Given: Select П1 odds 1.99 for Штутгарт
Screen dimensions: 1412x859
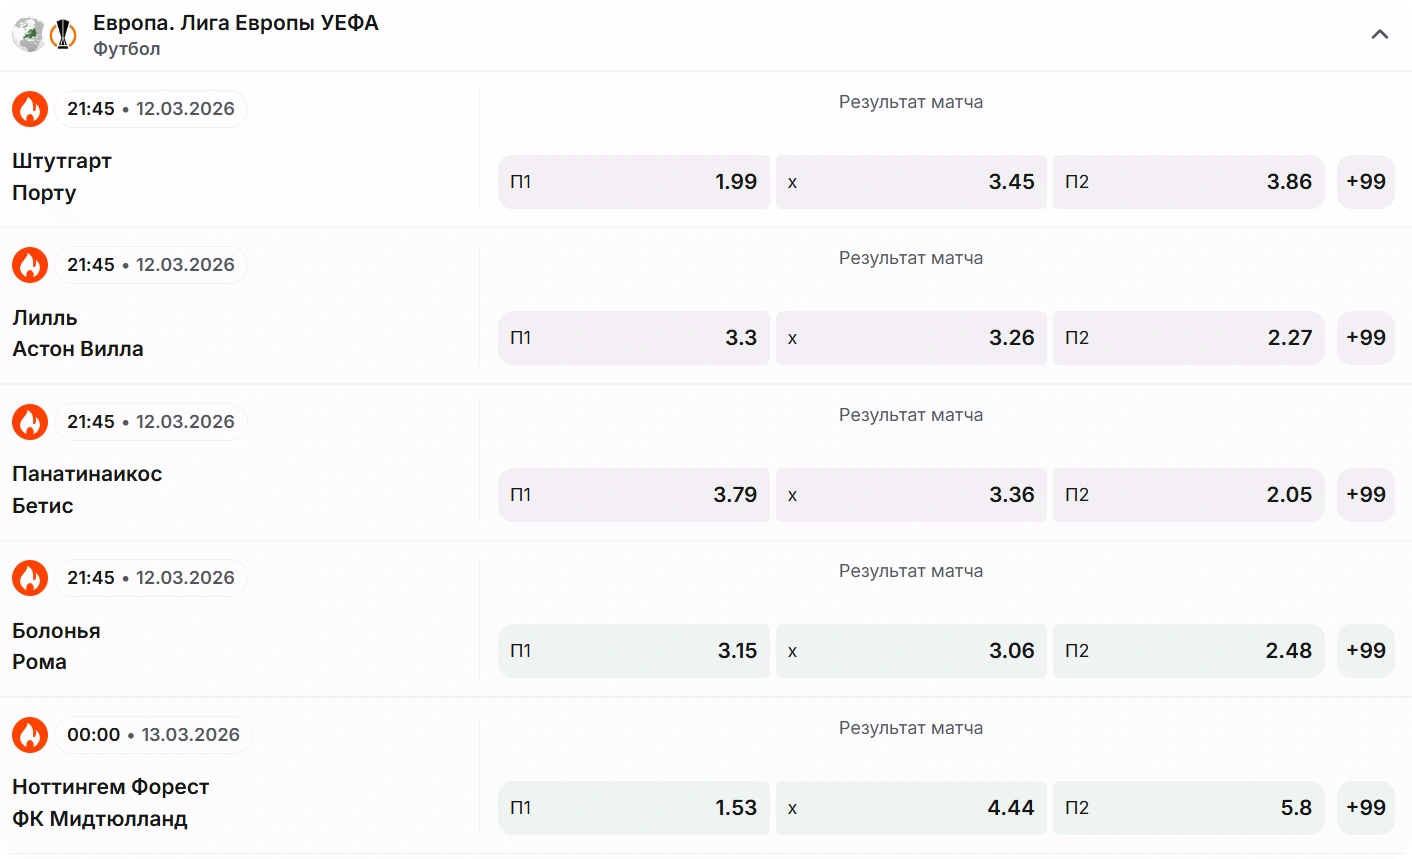Looking at the screenshot, I should pyautogui.click(x=634, y=182).
